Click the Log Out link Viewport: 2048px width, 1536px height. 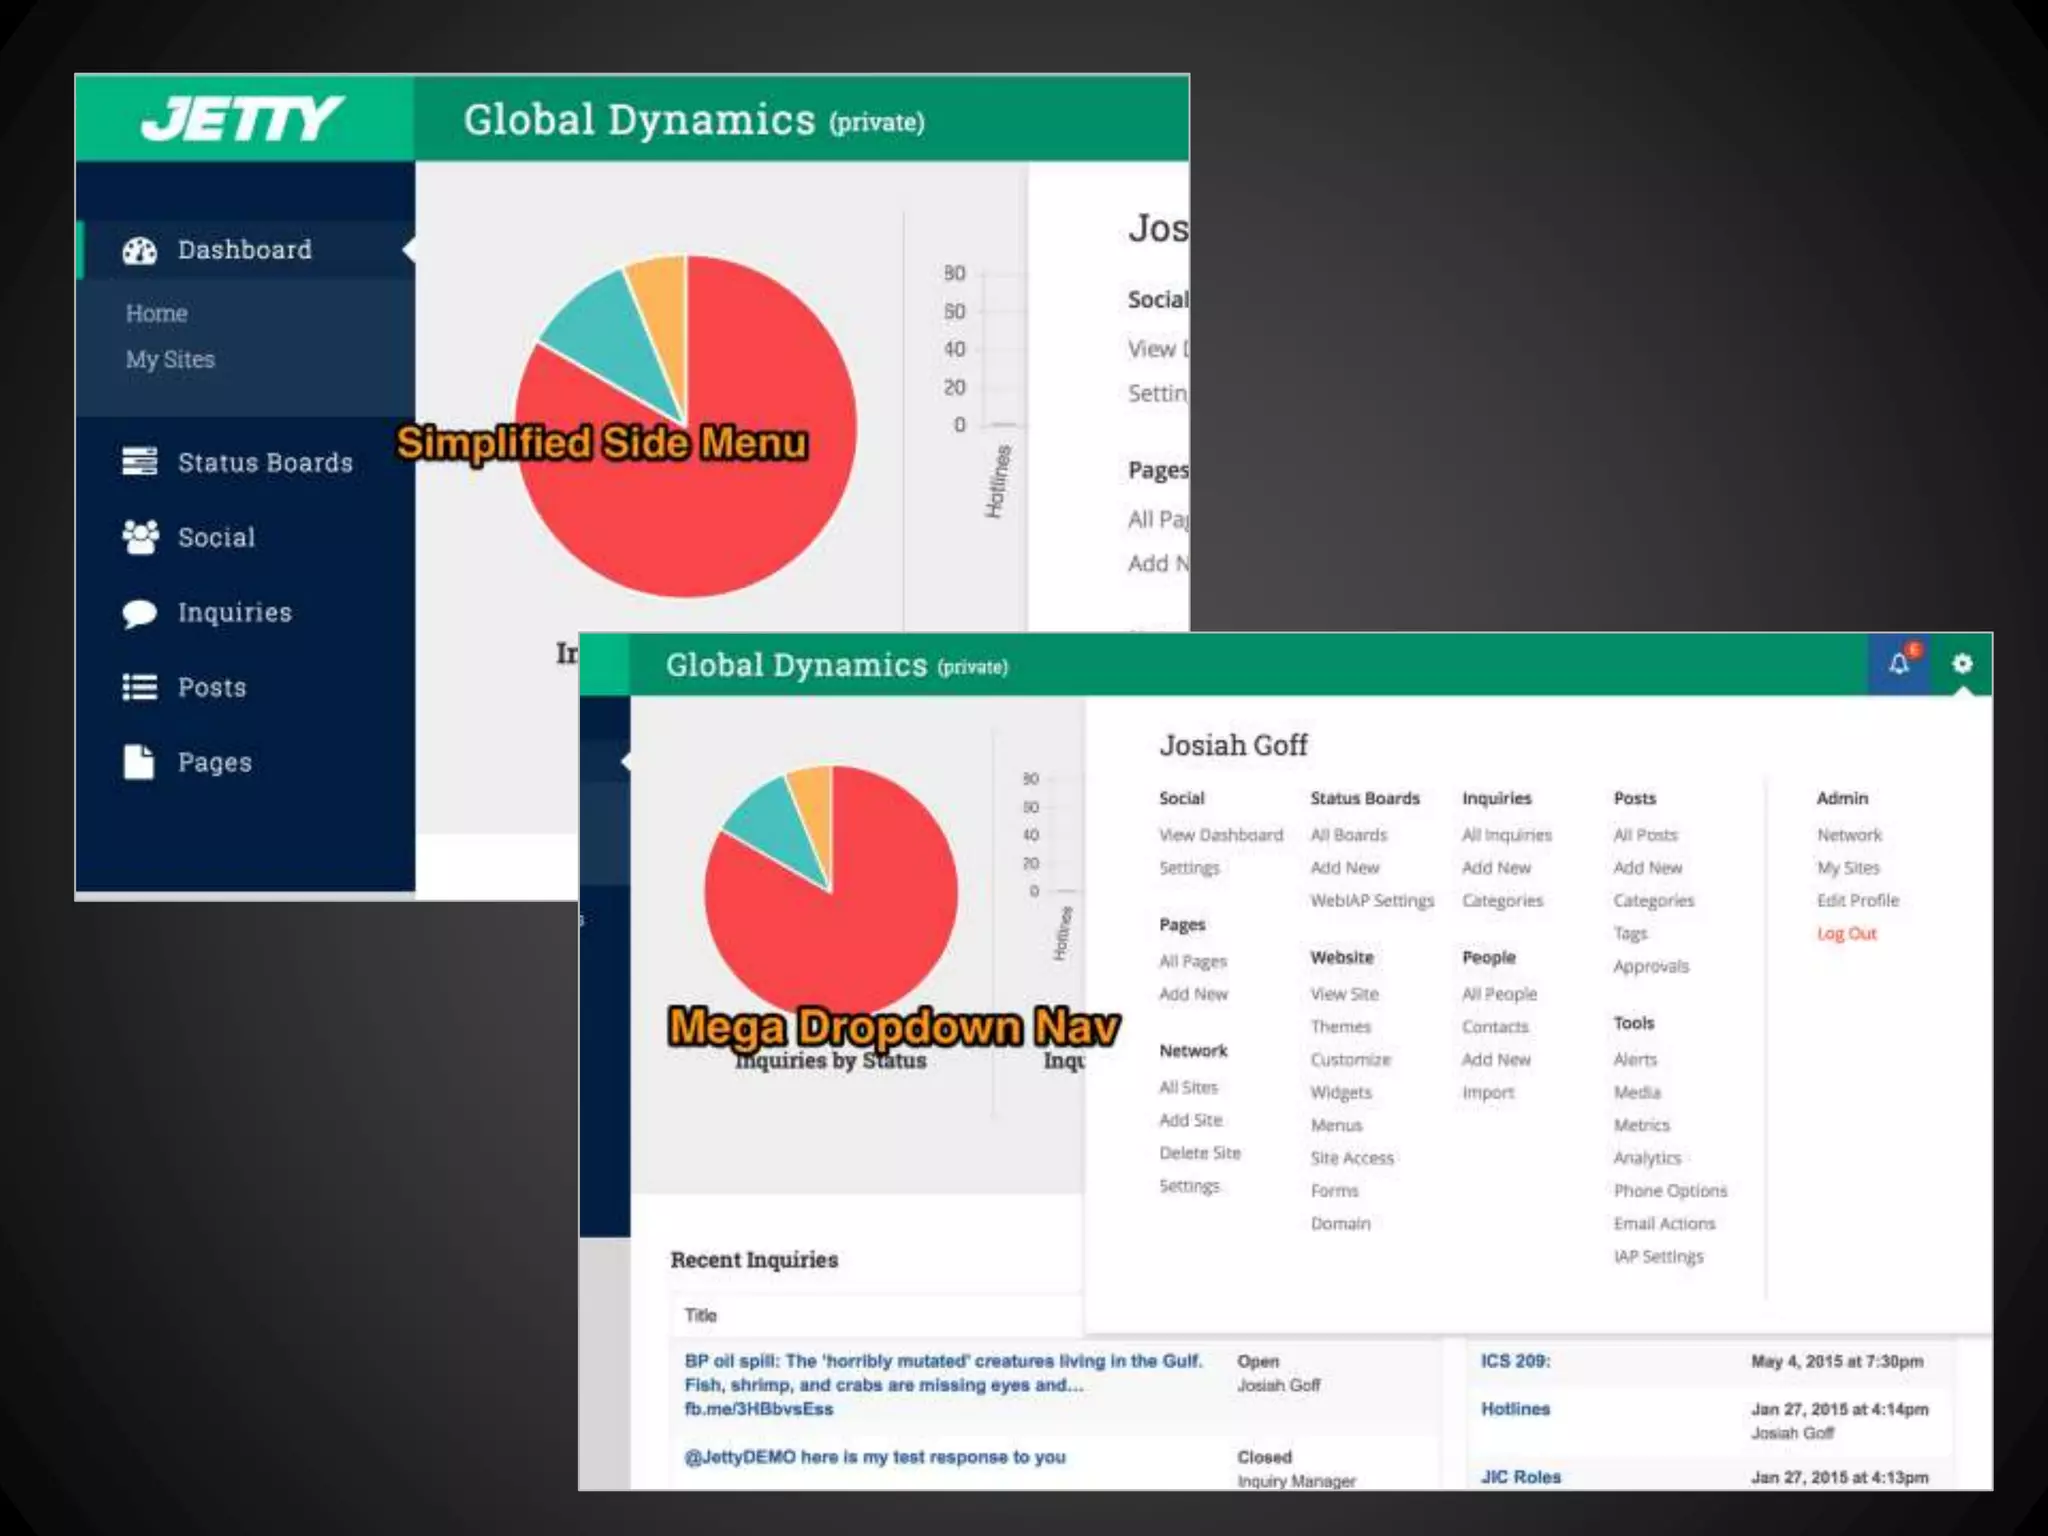click(x=1846, y=933)
